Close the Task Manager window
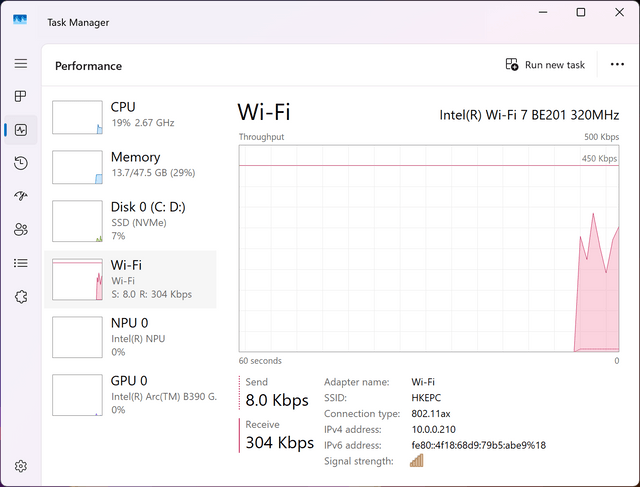 point(619,12)
